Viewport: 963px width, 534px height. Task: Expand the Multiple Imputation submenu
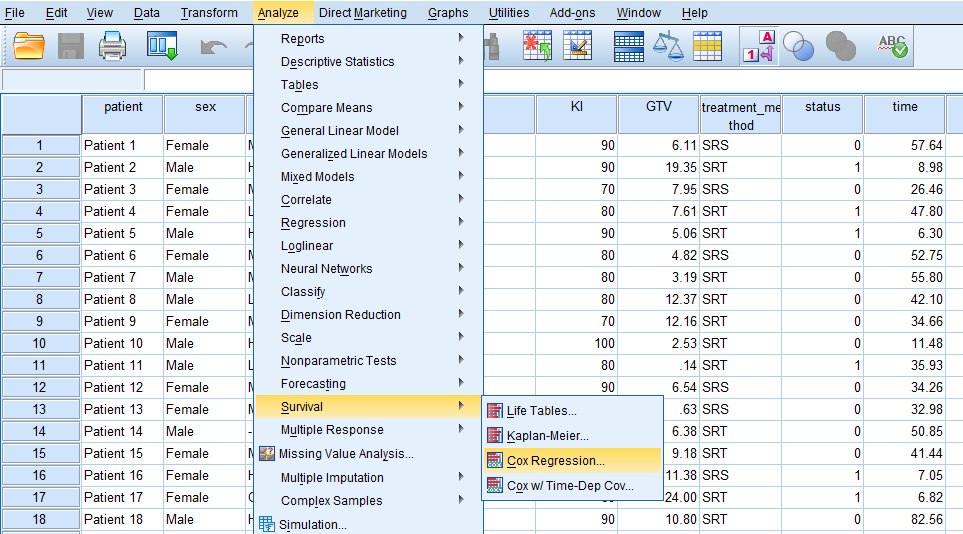coord(368,477)
